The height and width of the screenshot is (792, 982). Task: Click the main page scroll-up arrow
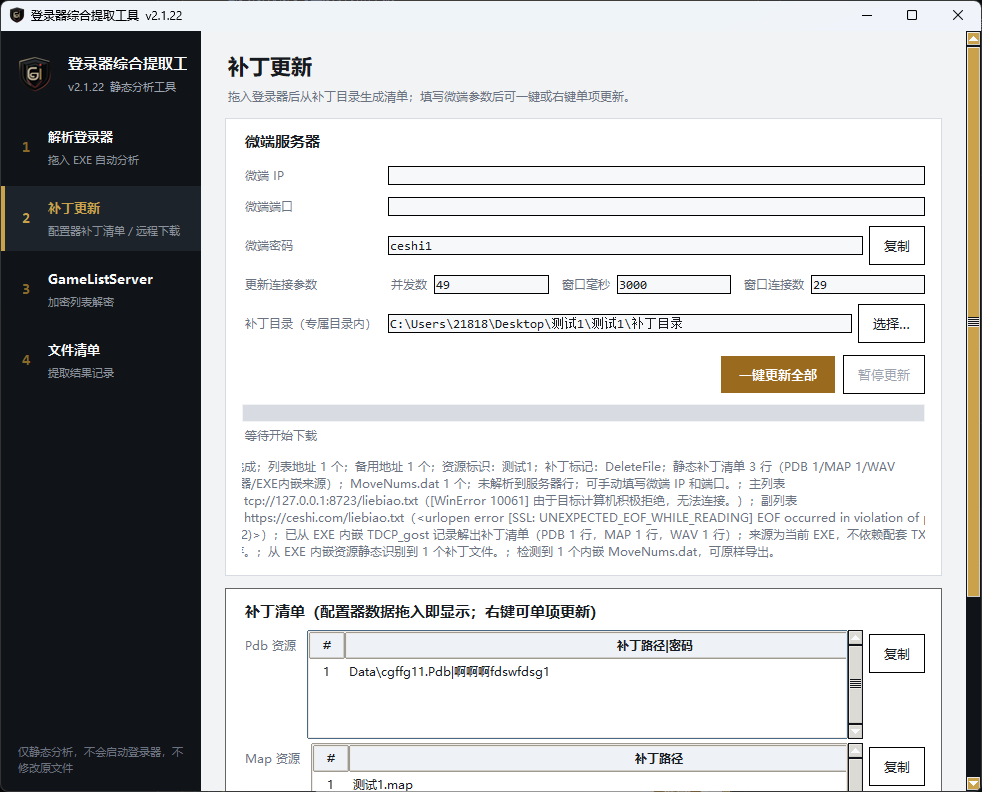click(973, 38)
